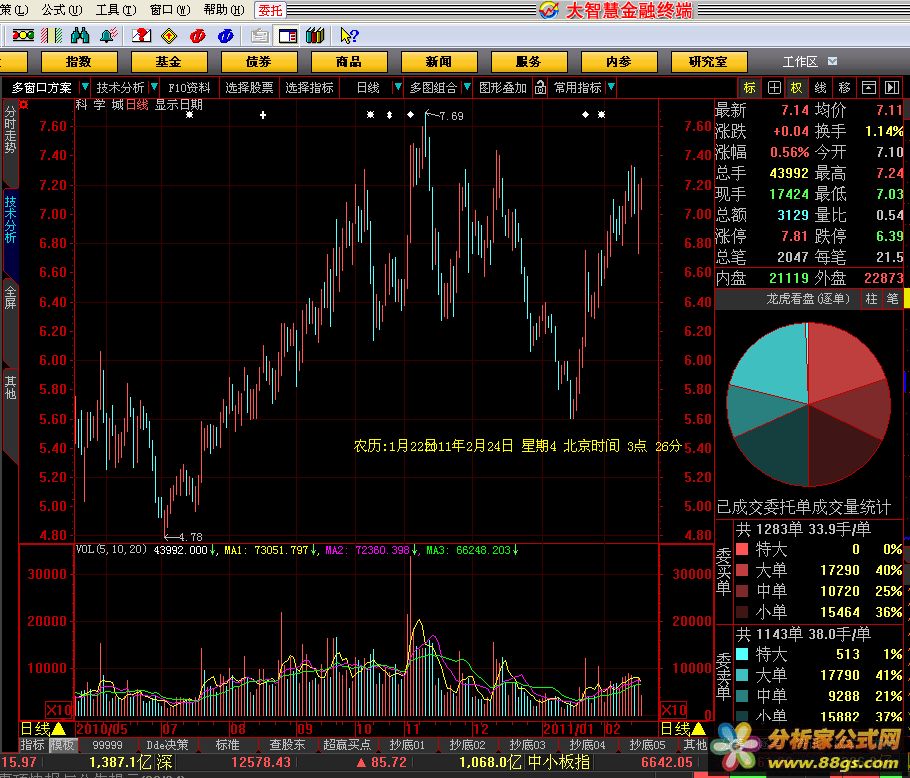Click the F10资料 toolbar item
Viewport: 910px width, 778px height.
coord(189,88)
